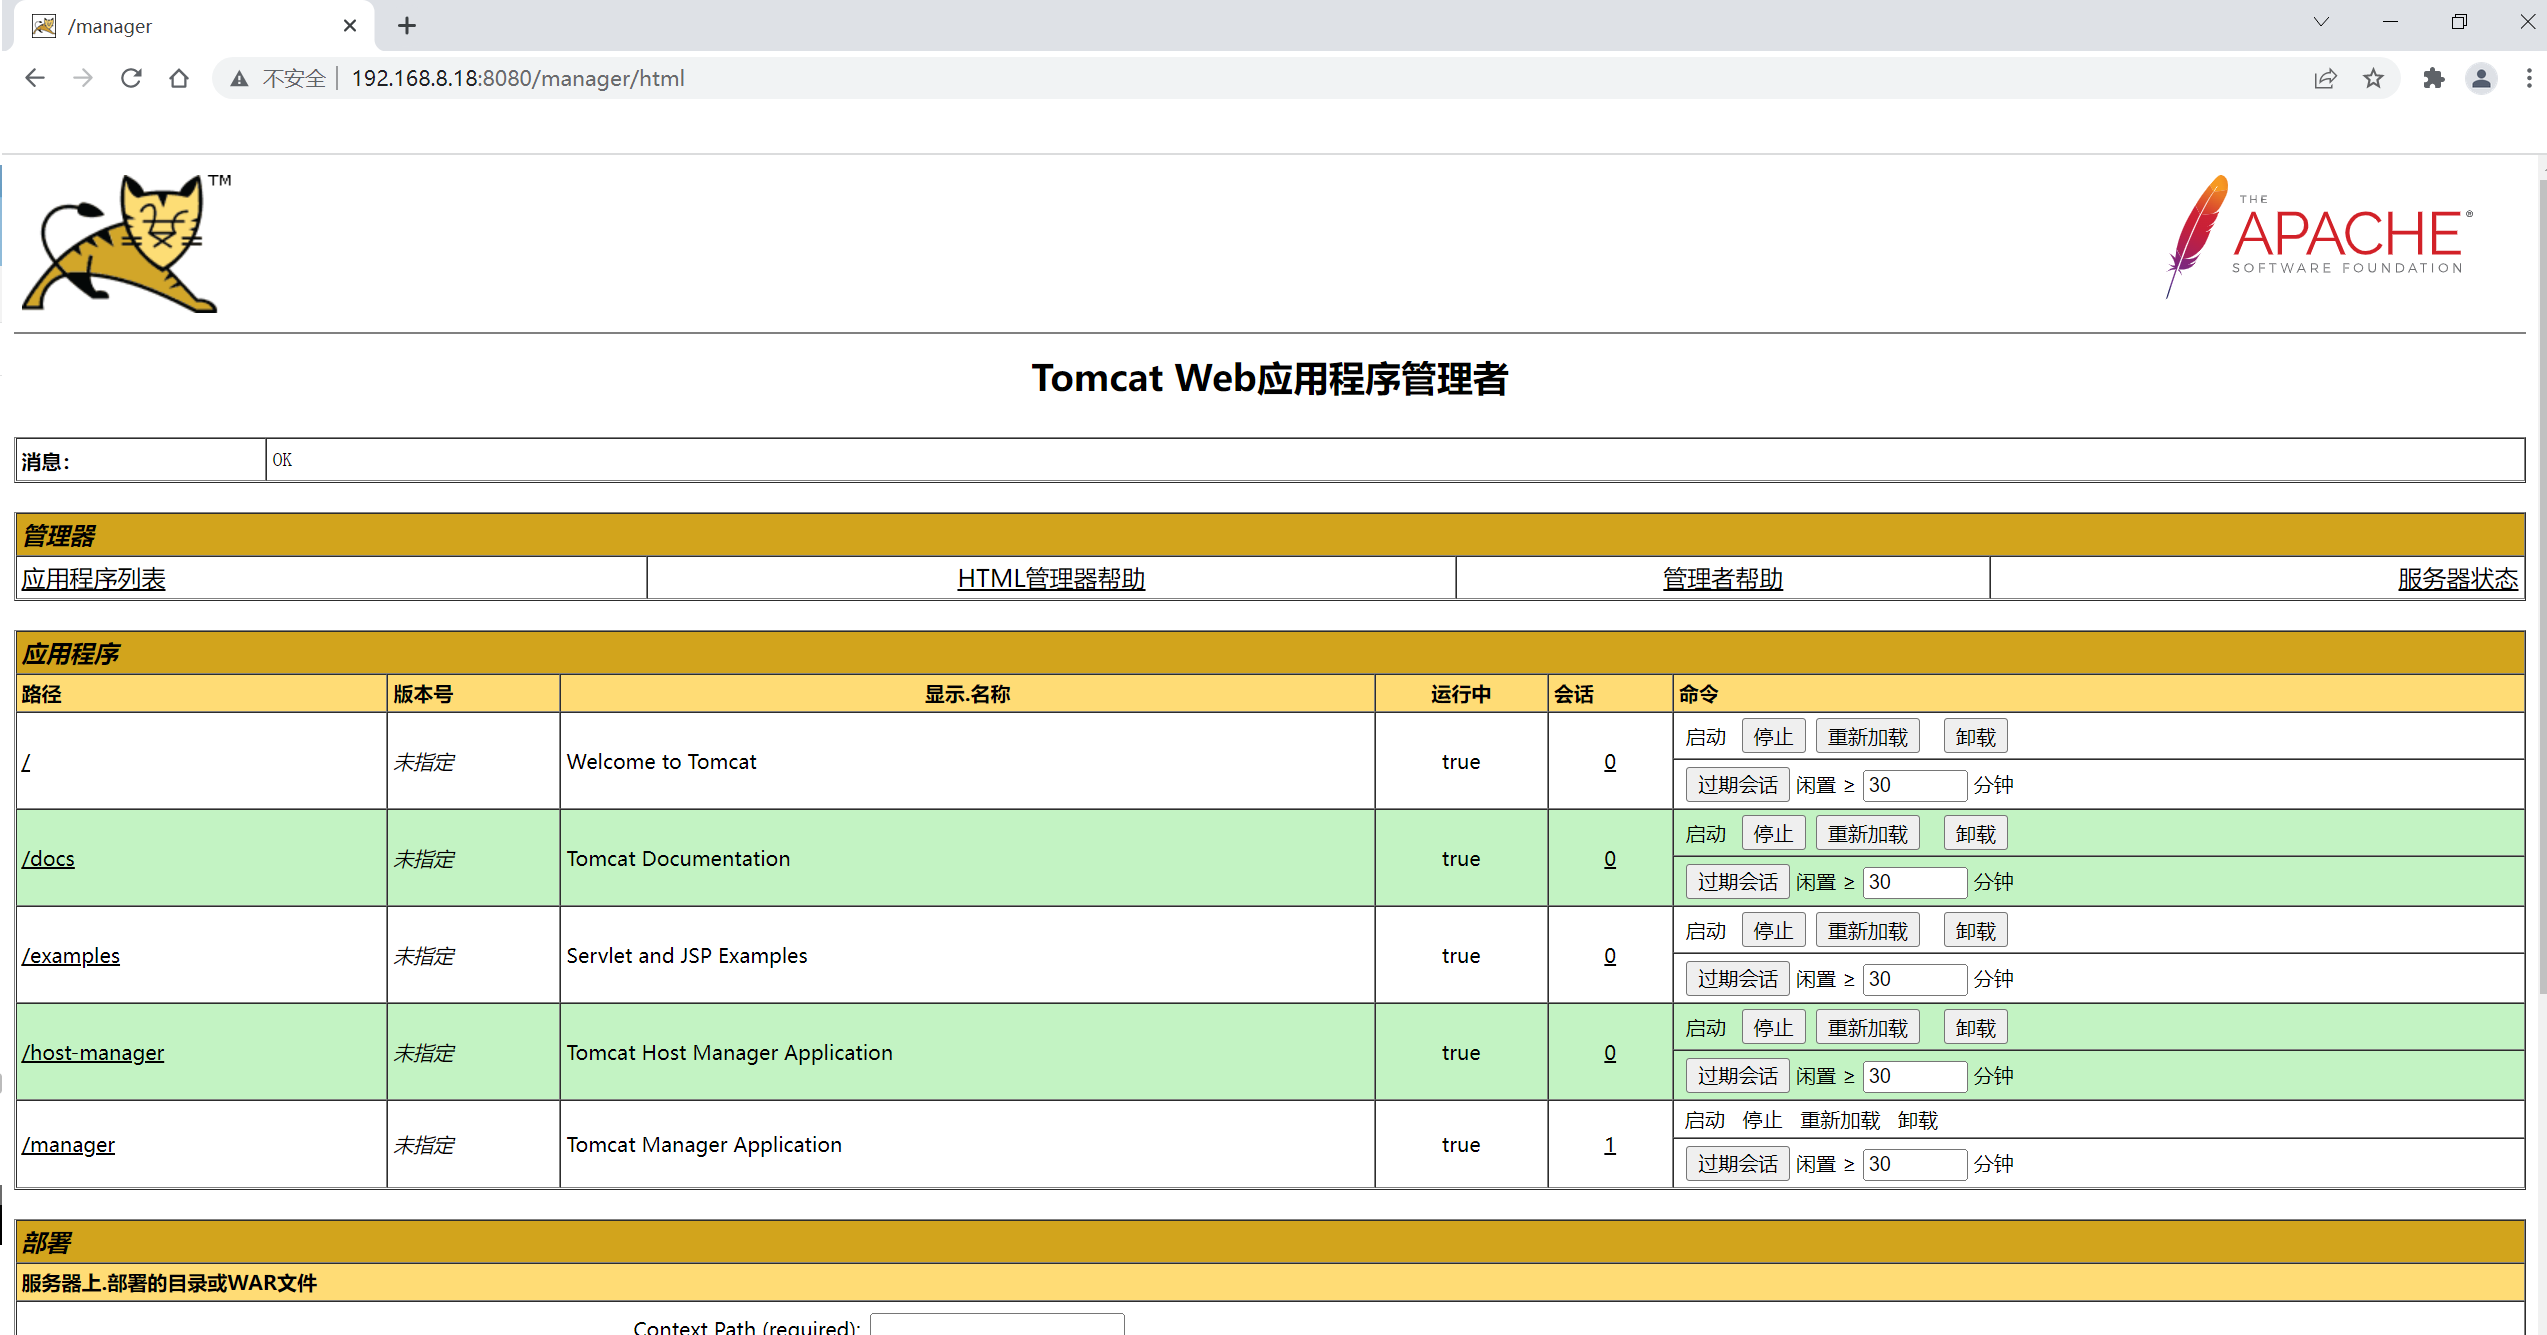2547x1335 pixels.
Task: Click session count 0 for Tomcat Documentation
Action: pyautogui.click(x=1610, y=859)
